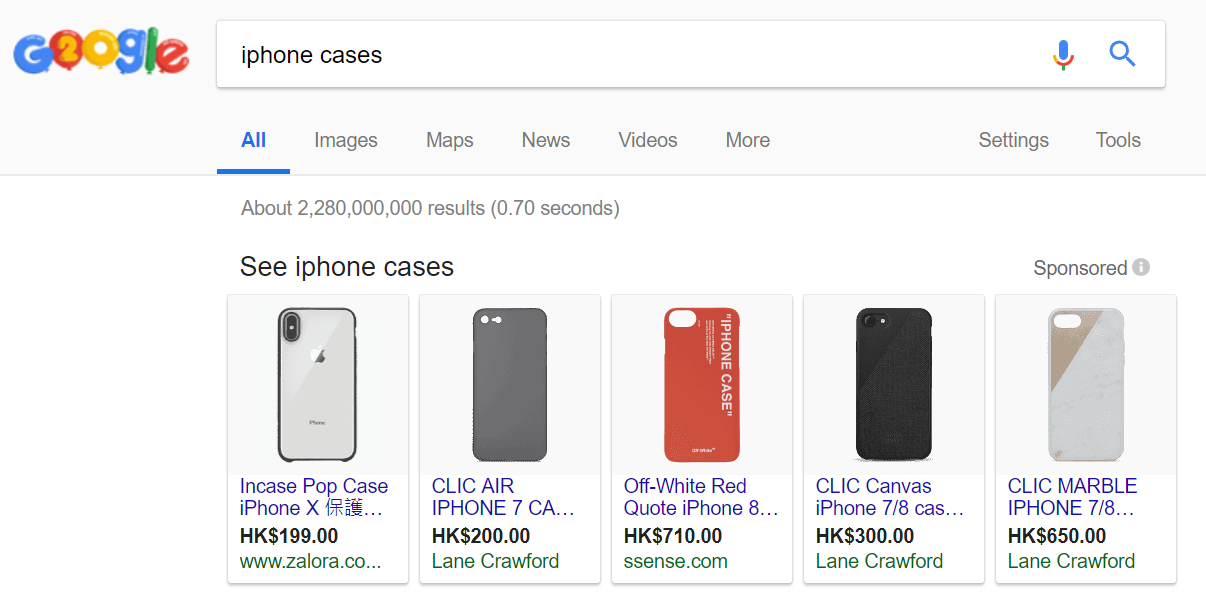Image resolution: width=1206 pixels, height=616 pixels.
Task: Expand the More menu
Action: point(747,140)
